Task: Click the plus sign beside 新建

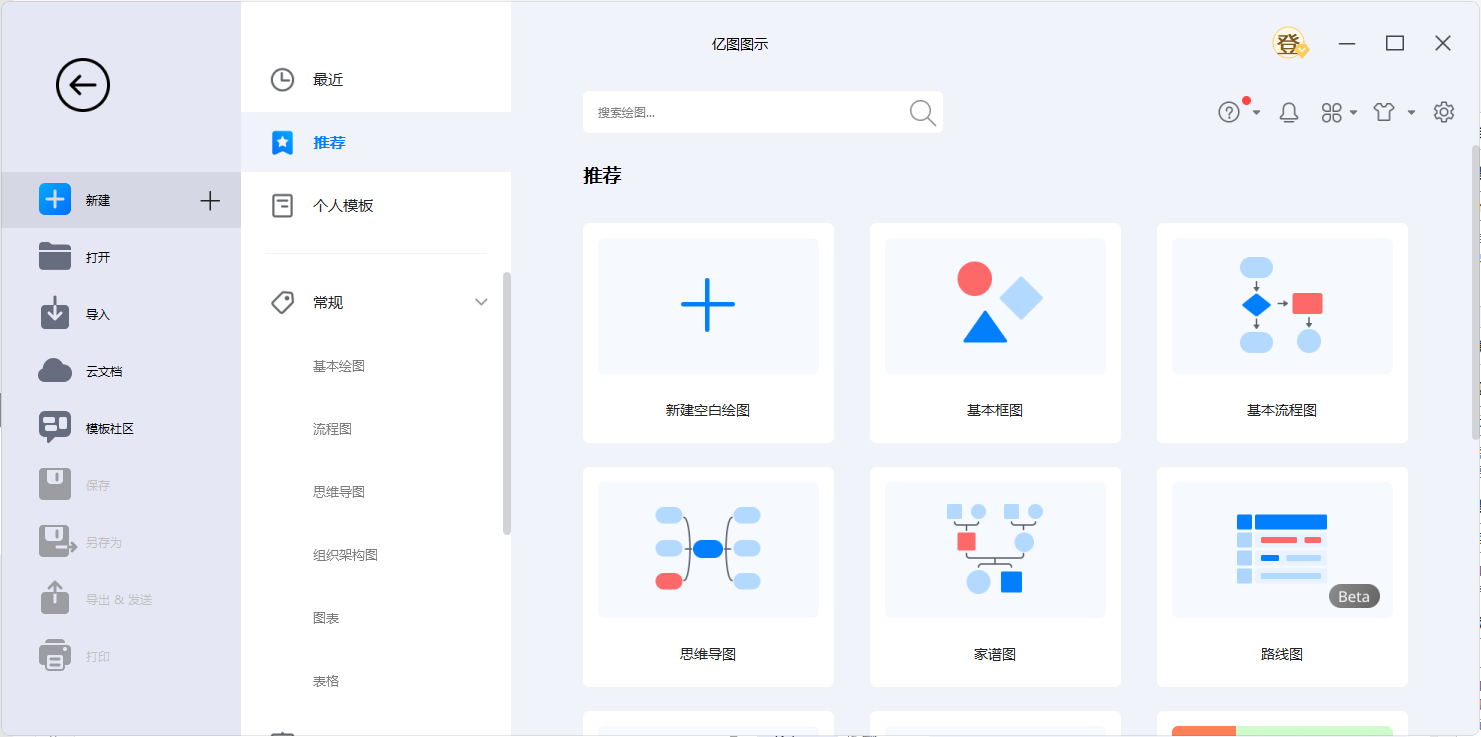Action: (210, 200)
